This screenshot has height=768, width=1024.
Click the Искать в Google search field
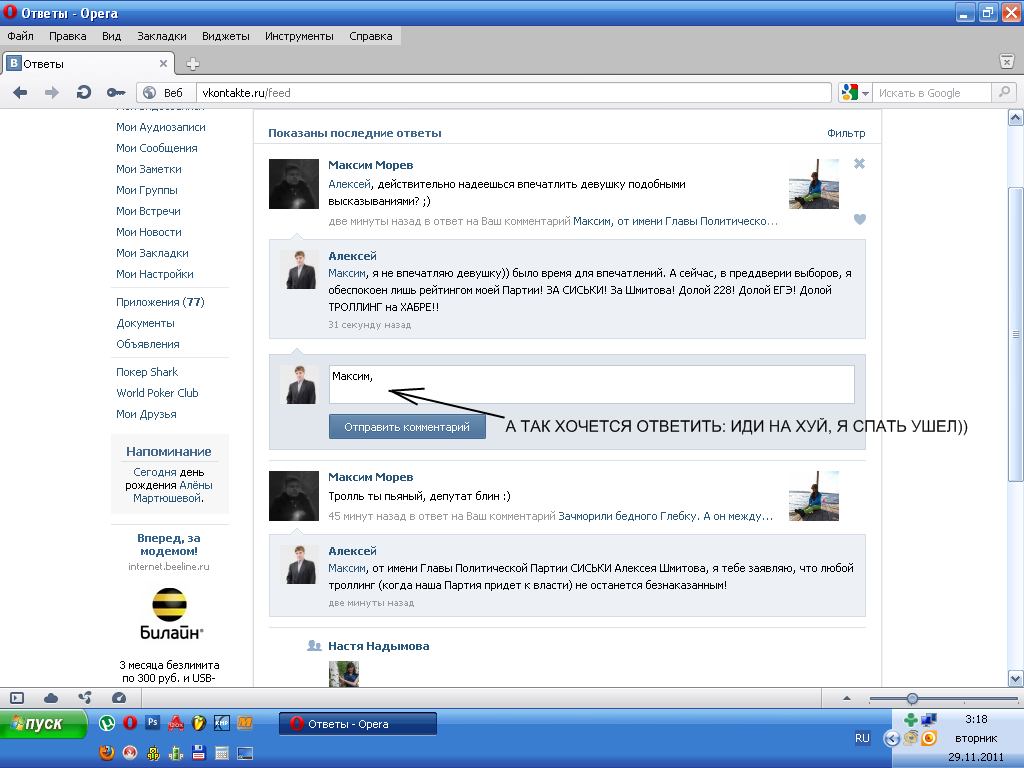(x=933, y=93)
